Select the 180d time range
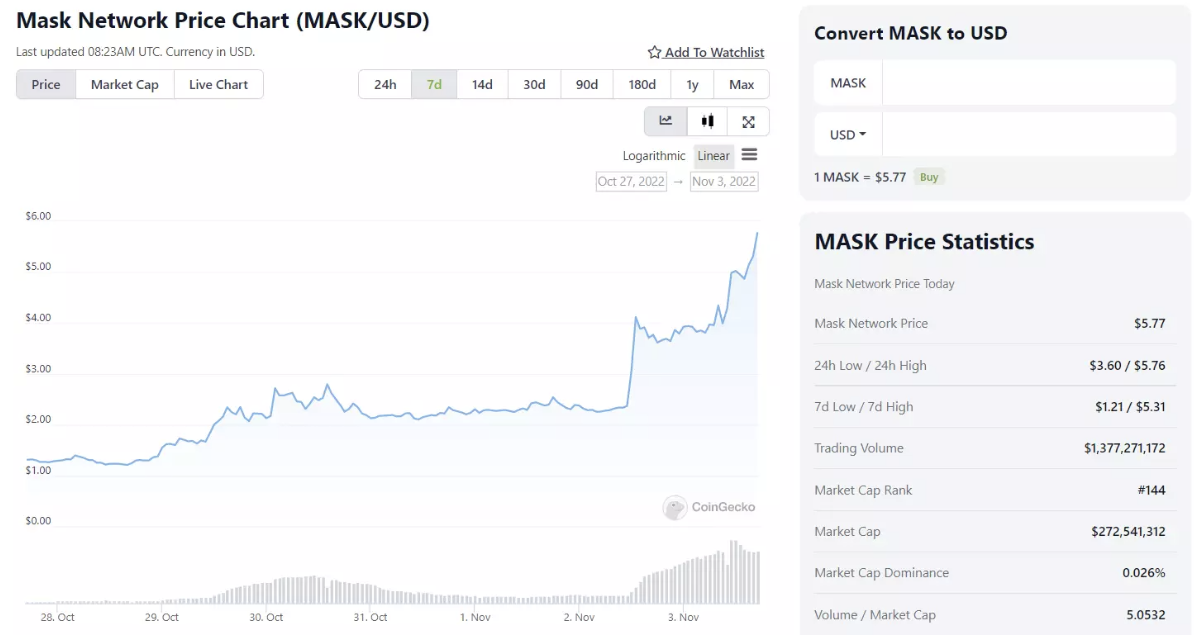Image resolution: width=1200 pixels, height=642 pixels. (642, 84)
